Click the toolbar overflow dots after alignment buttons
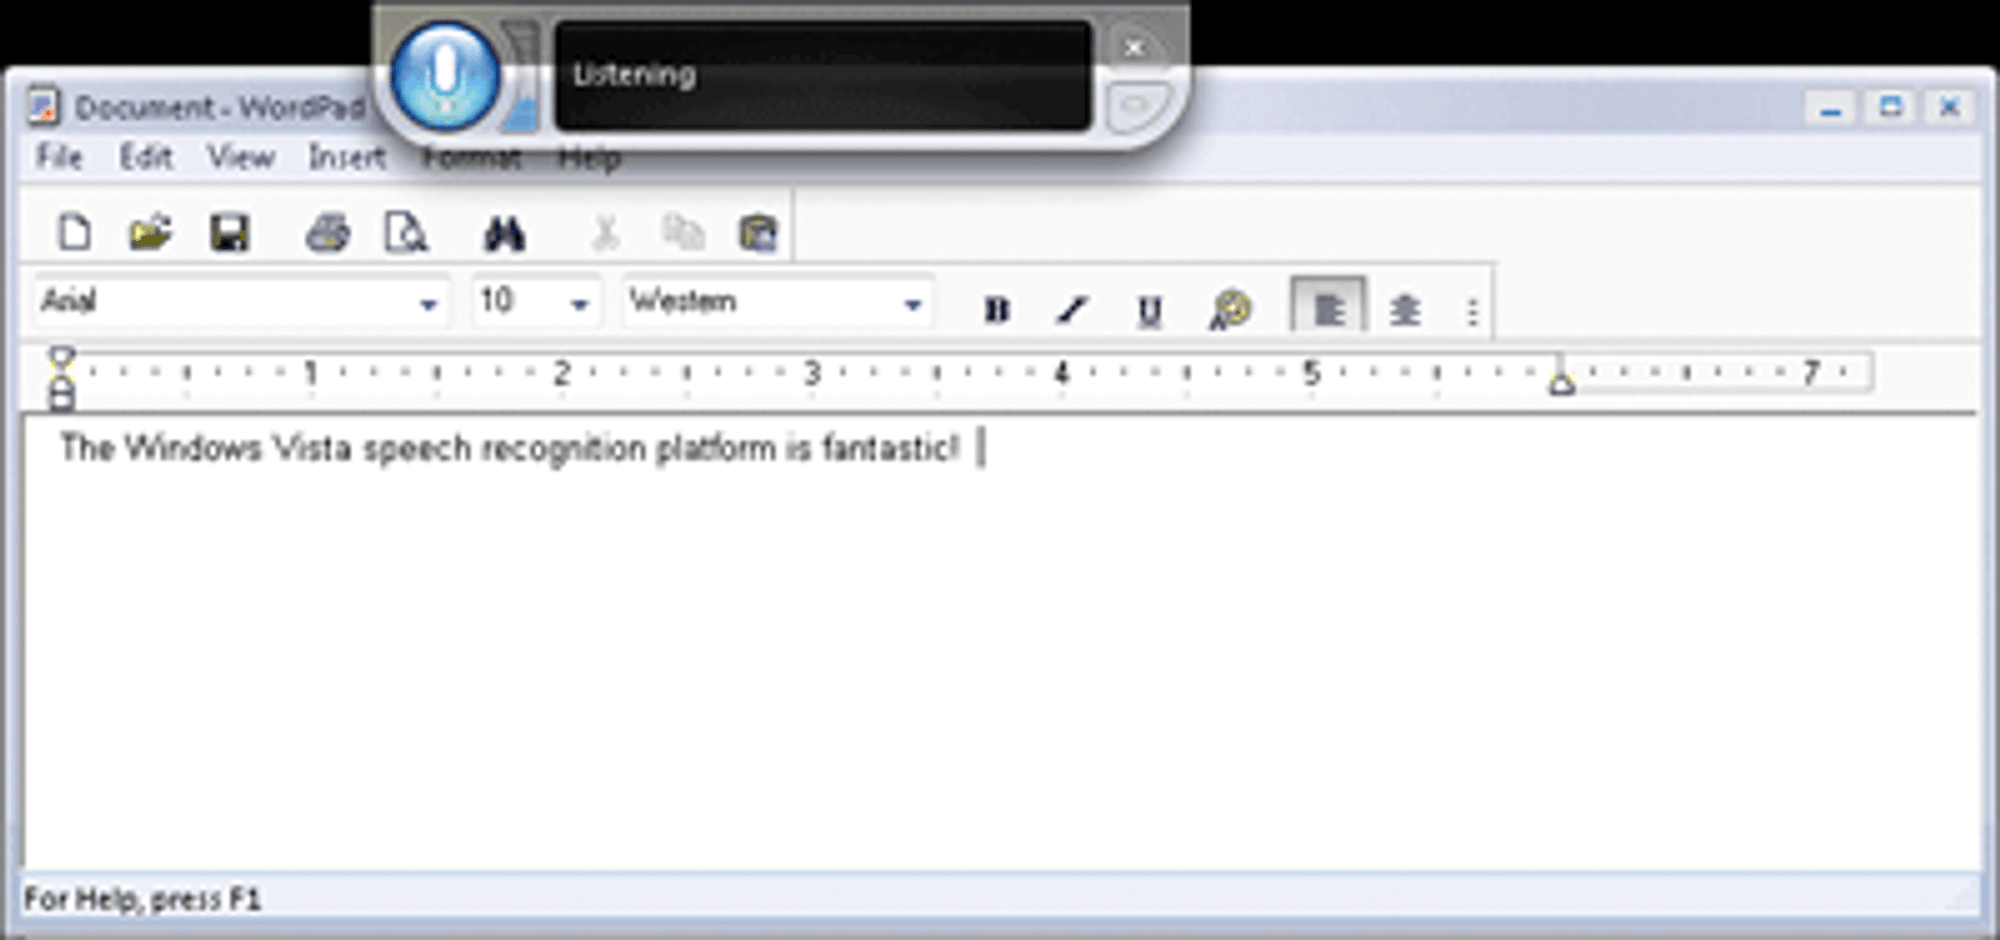The height and width of the screenshot is (940, 2000). (1472, 312)
